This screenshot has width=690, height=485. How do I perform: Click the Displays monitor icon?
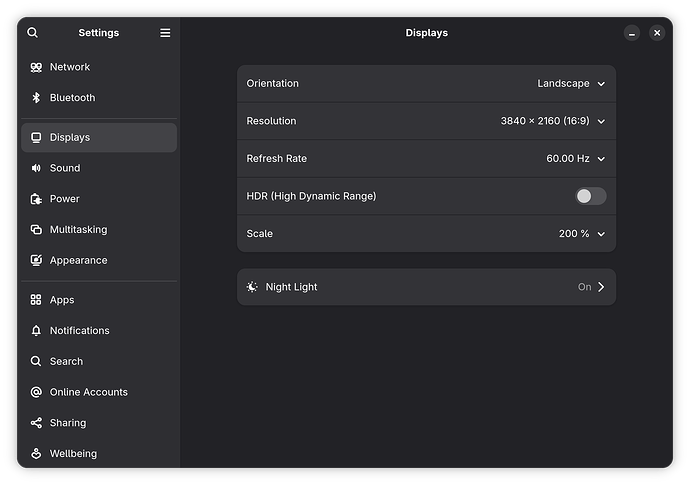pos(36,137)
